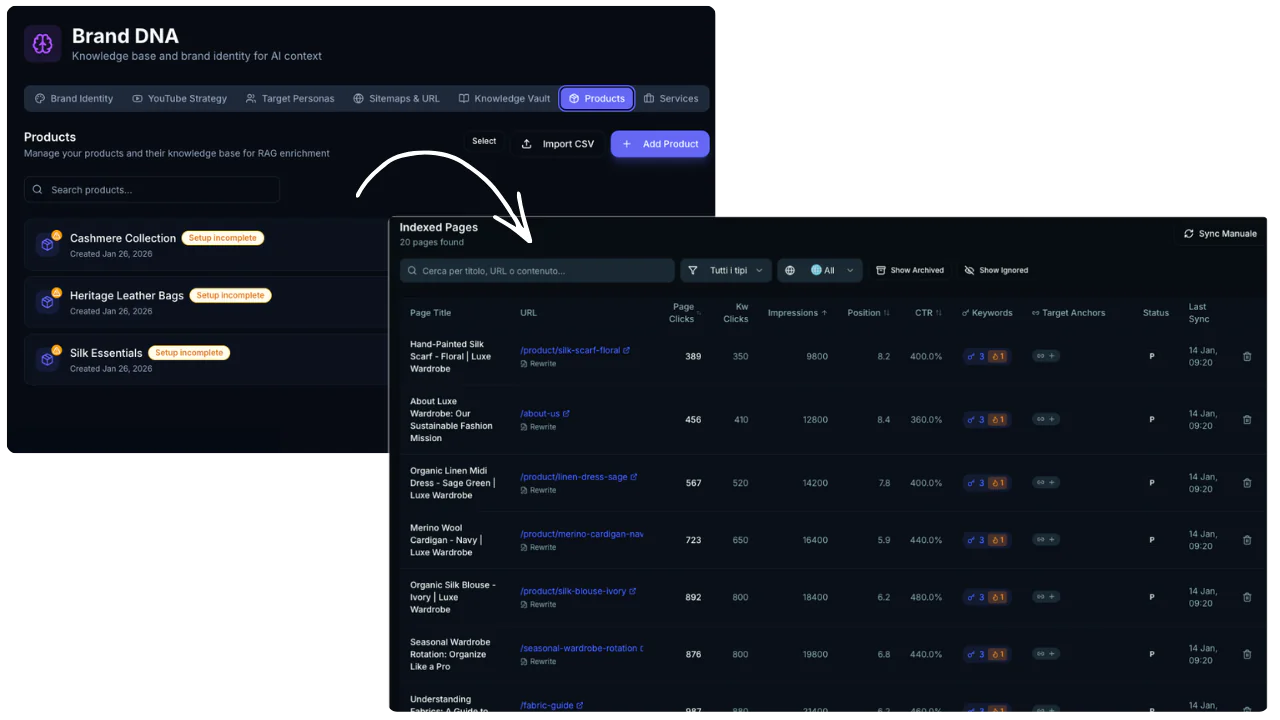Delete the Hand-Painted Silk Scarf row via trash icon

[1246, 357]
